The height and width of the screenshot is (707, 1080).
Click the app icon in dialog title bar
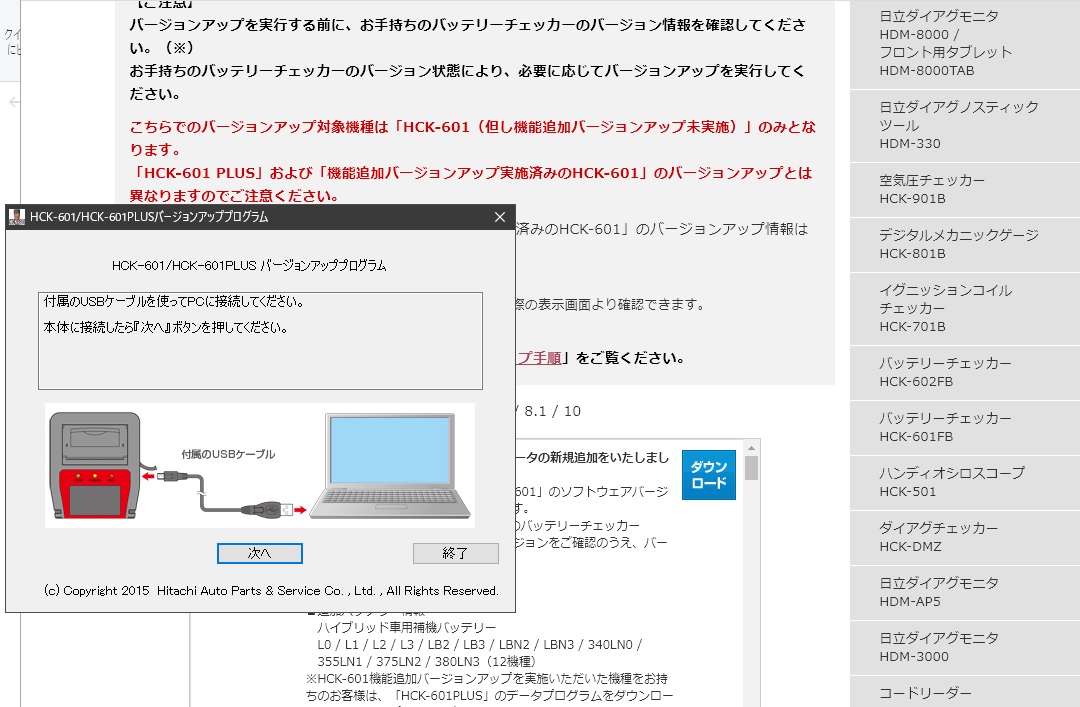click(17, 217)
